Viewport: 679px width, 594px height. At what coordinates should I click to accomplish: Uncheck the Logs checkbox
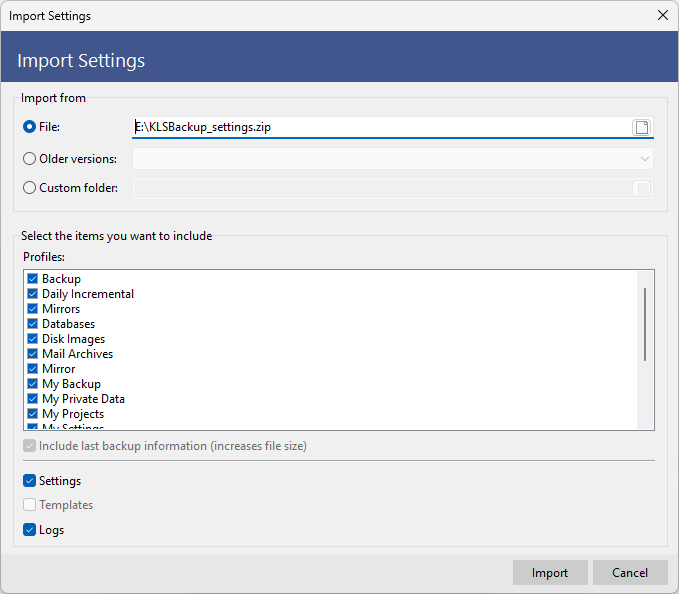coord(29,530)
